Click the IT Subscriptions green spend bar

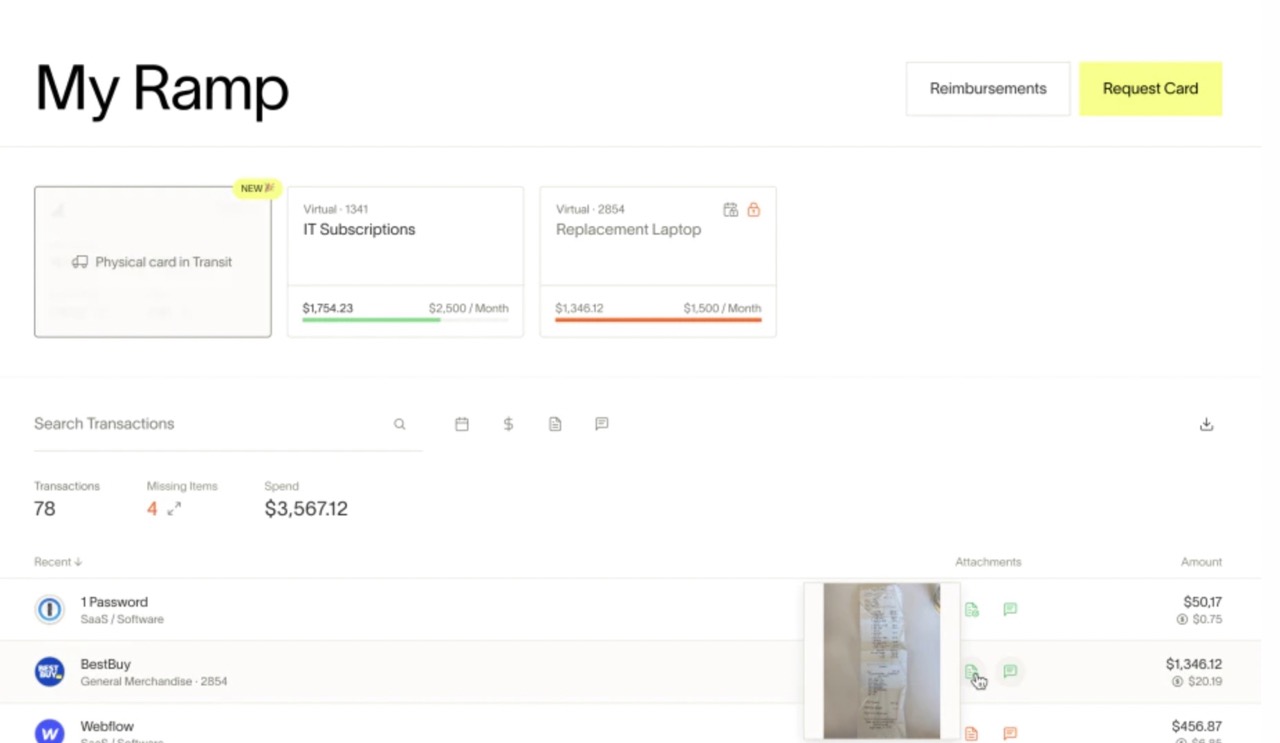click(x=372, y=320)
